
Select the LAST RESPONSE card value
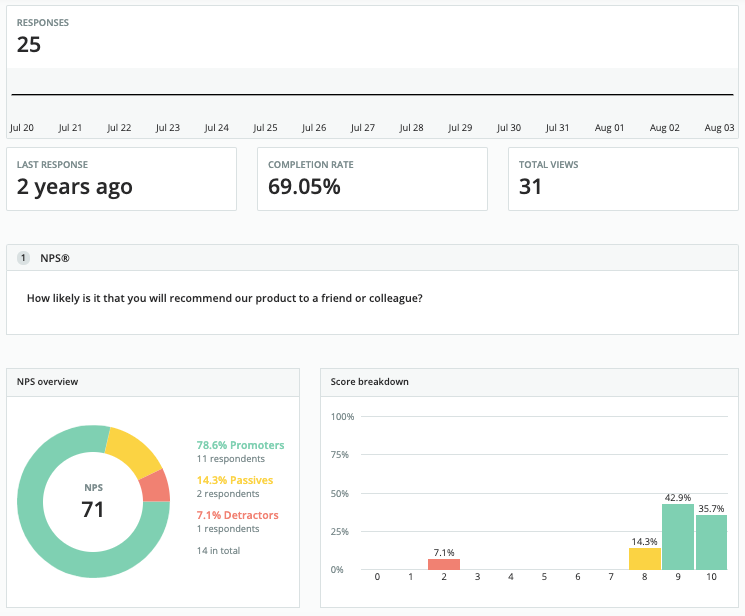(75, 186)
